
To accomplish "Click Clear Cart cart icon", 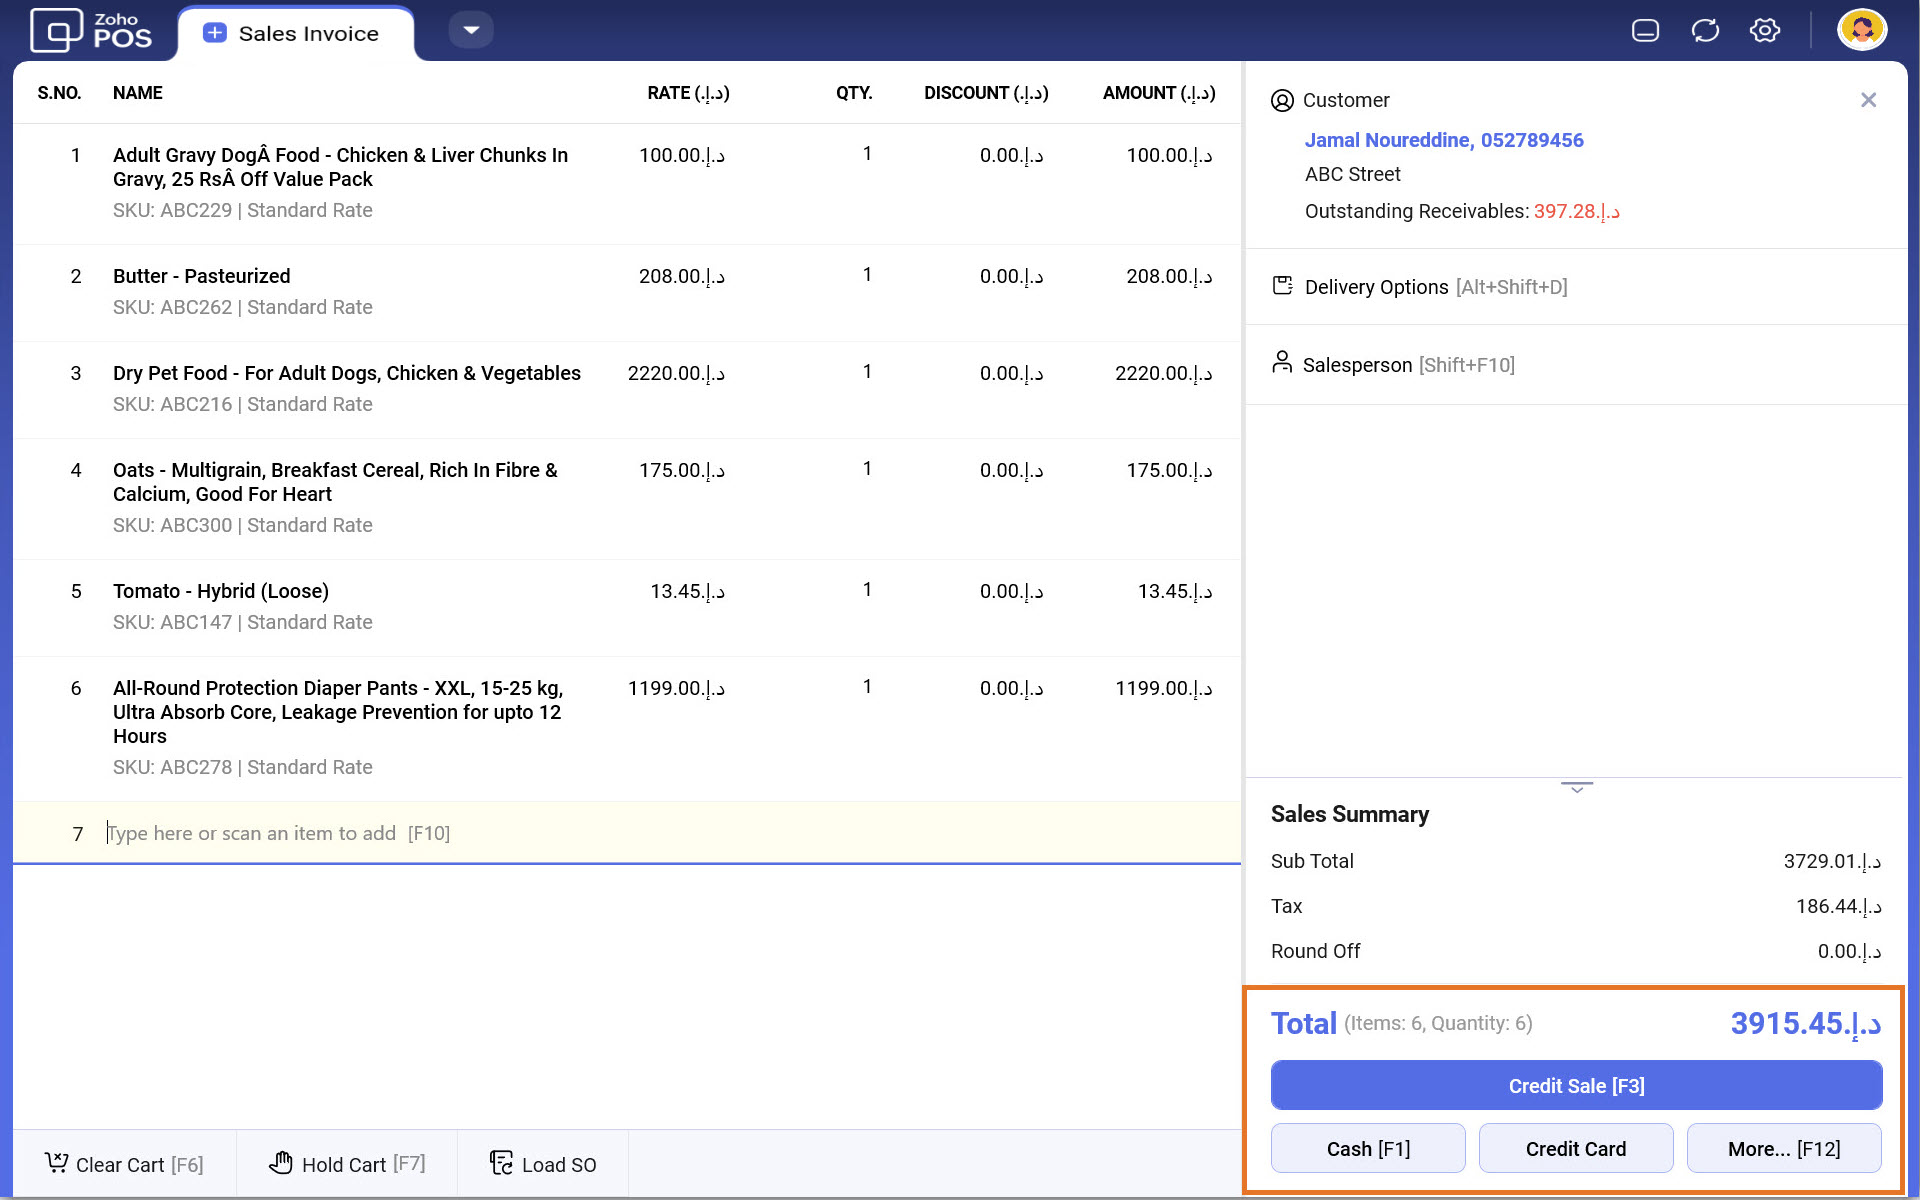I will pyautogui.click(x=57, y=1163).
